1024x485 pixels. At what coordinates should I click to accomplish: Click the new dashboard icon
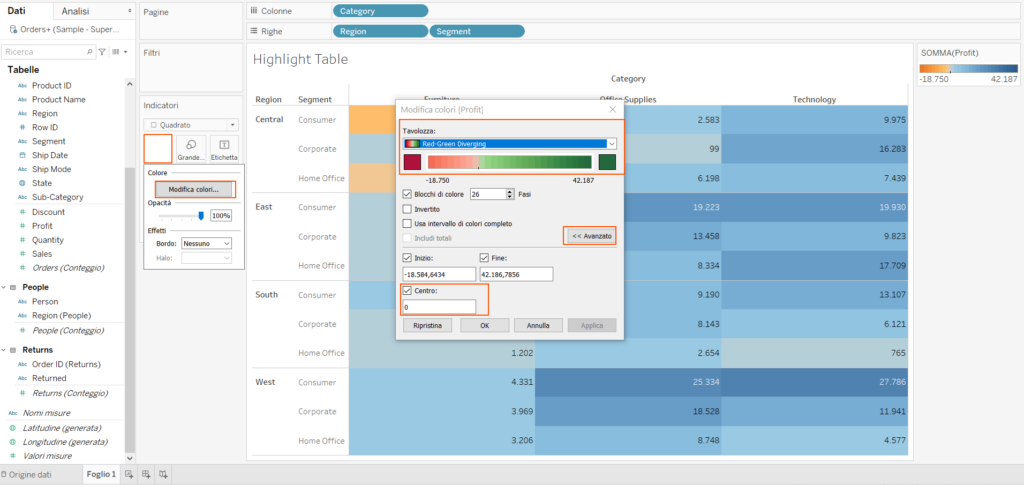click(146, 474)
